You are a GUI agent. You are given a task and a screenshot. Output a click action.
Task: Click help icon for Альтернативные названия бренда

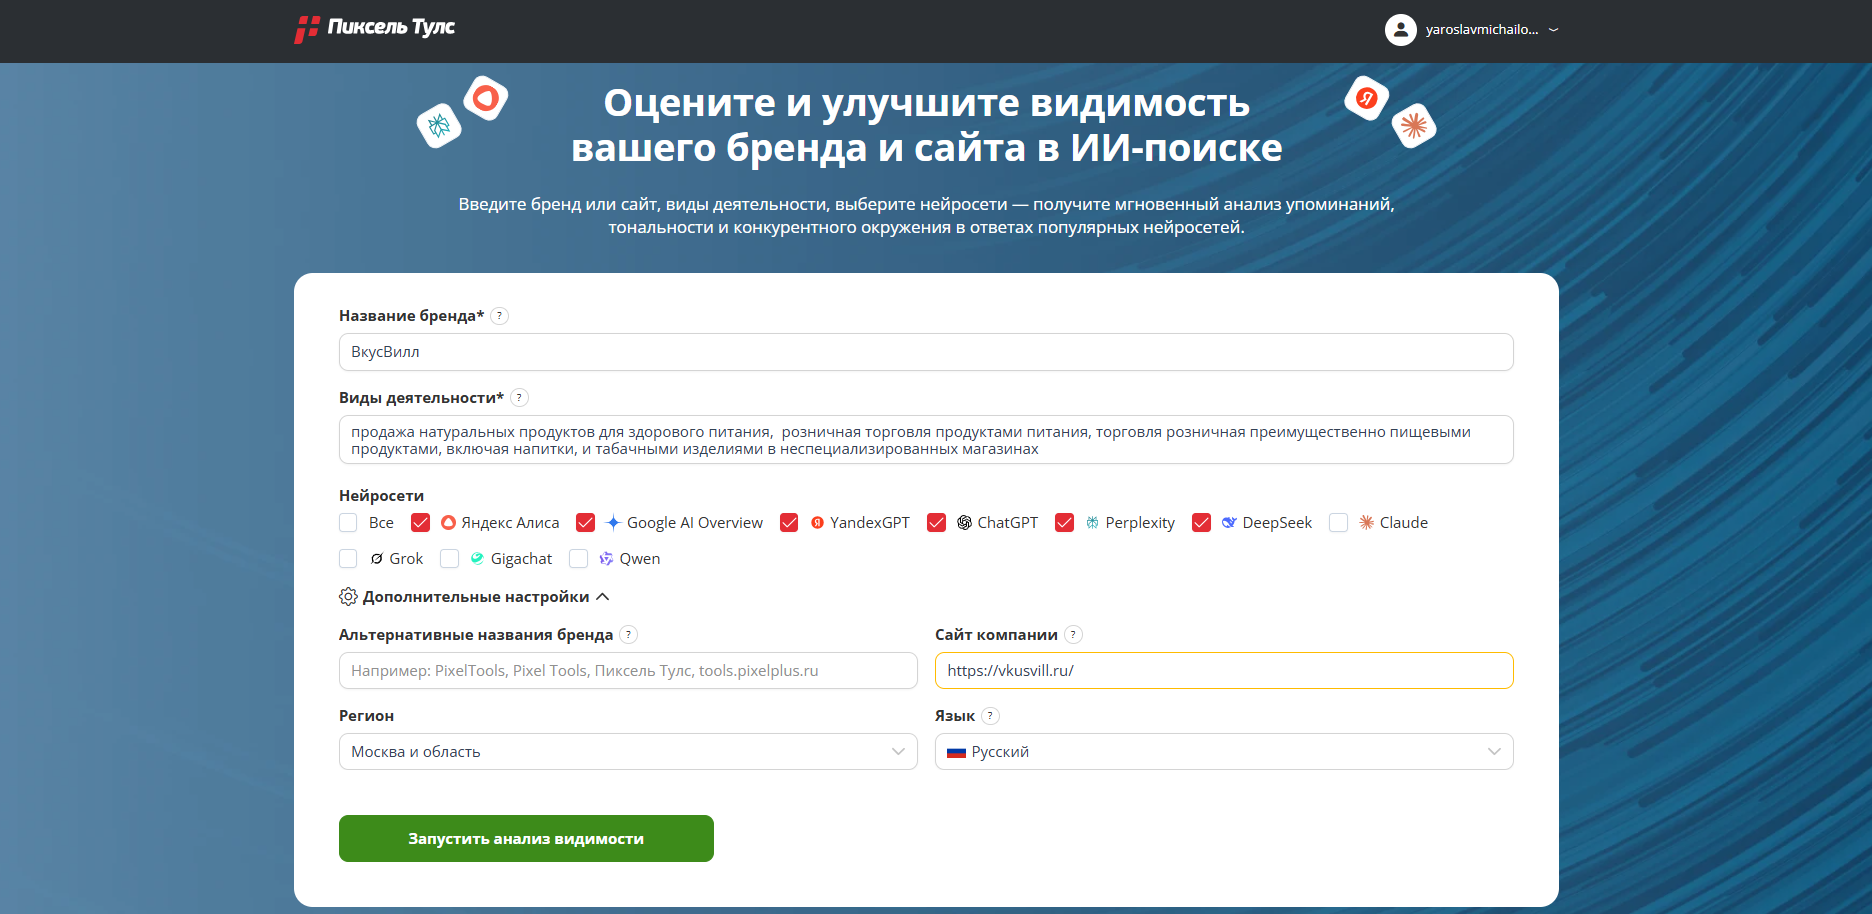(x=628, y=635)
